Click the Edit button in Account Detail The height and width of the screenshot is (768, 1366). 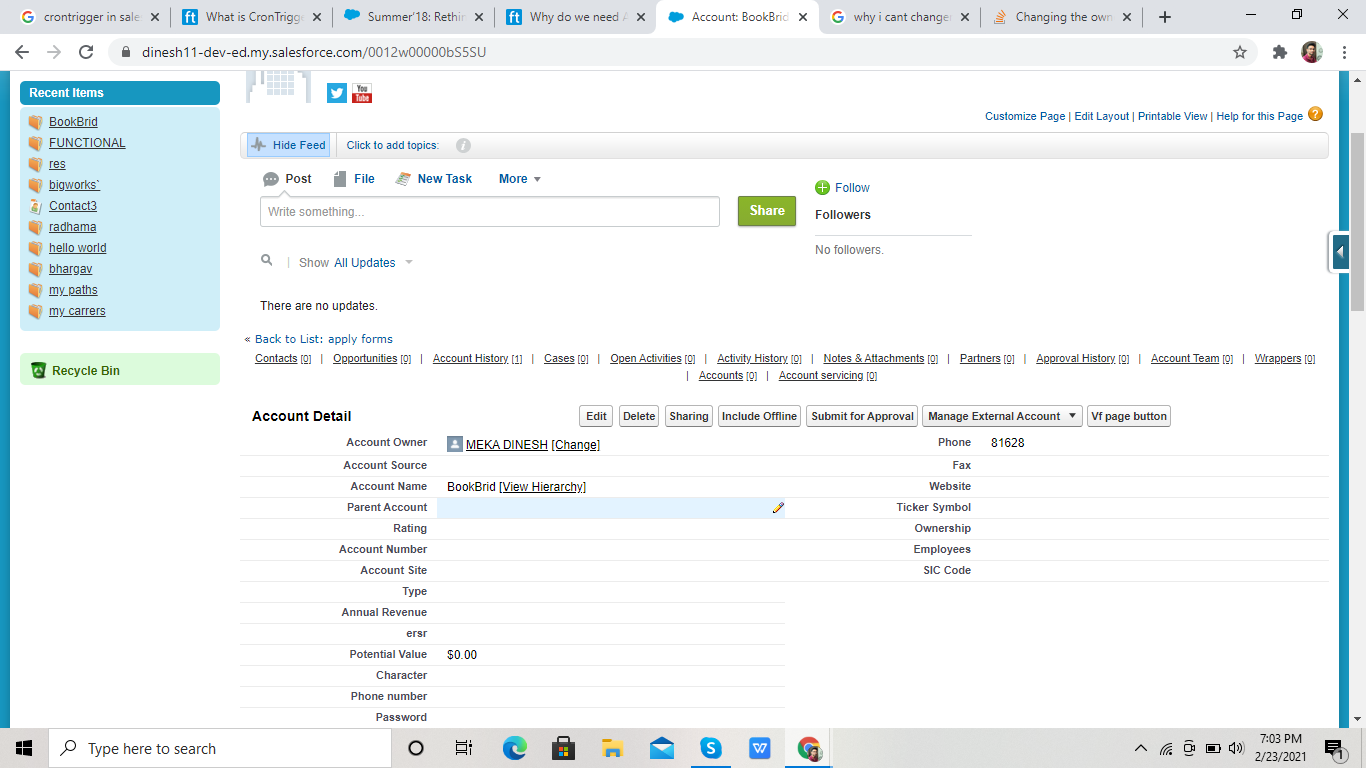coord(597,416)
